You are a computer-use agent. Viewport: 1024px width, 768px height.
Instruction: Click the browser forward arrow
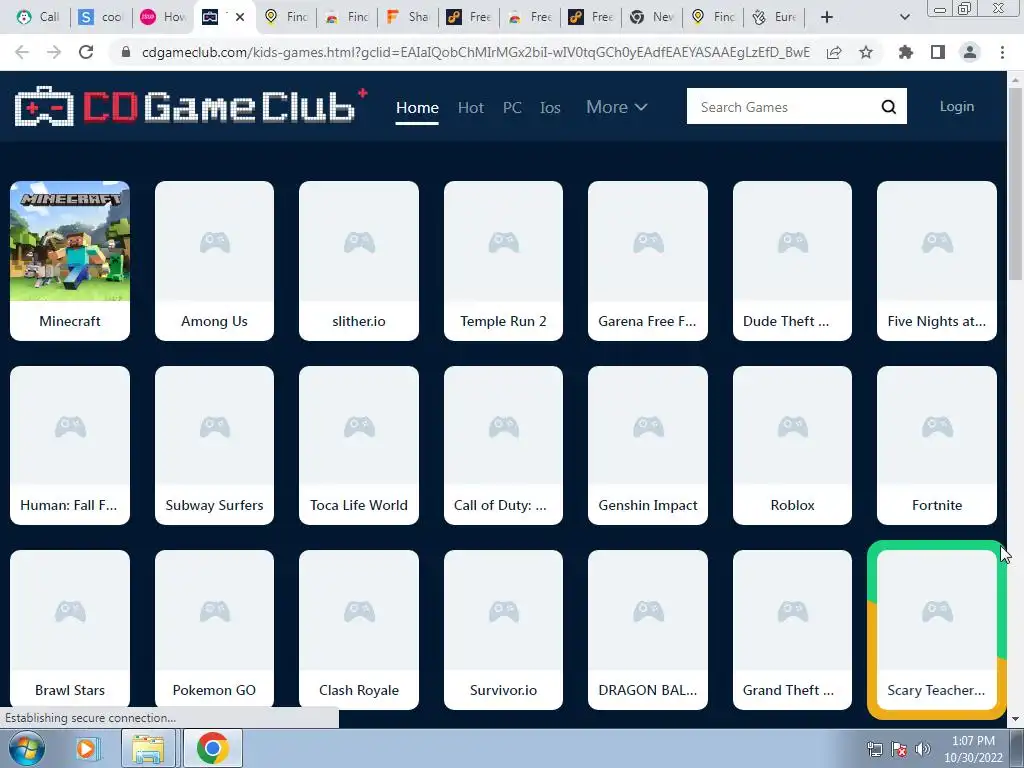click(54, 52)
